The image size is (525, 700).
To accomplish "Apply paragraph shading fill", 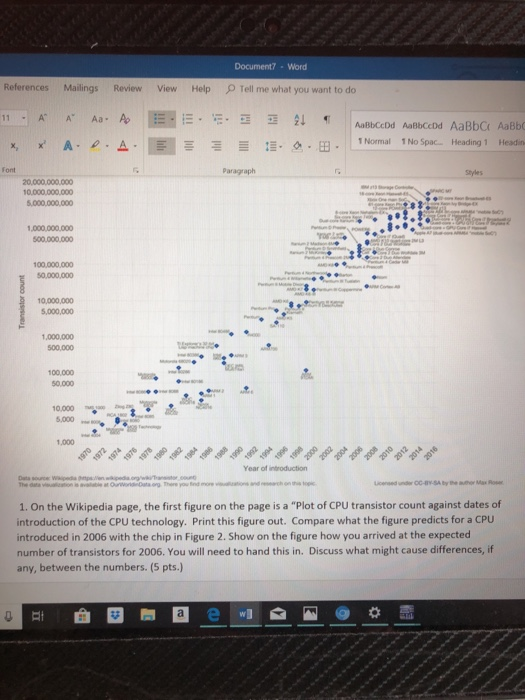I will (x=296, y=146).
